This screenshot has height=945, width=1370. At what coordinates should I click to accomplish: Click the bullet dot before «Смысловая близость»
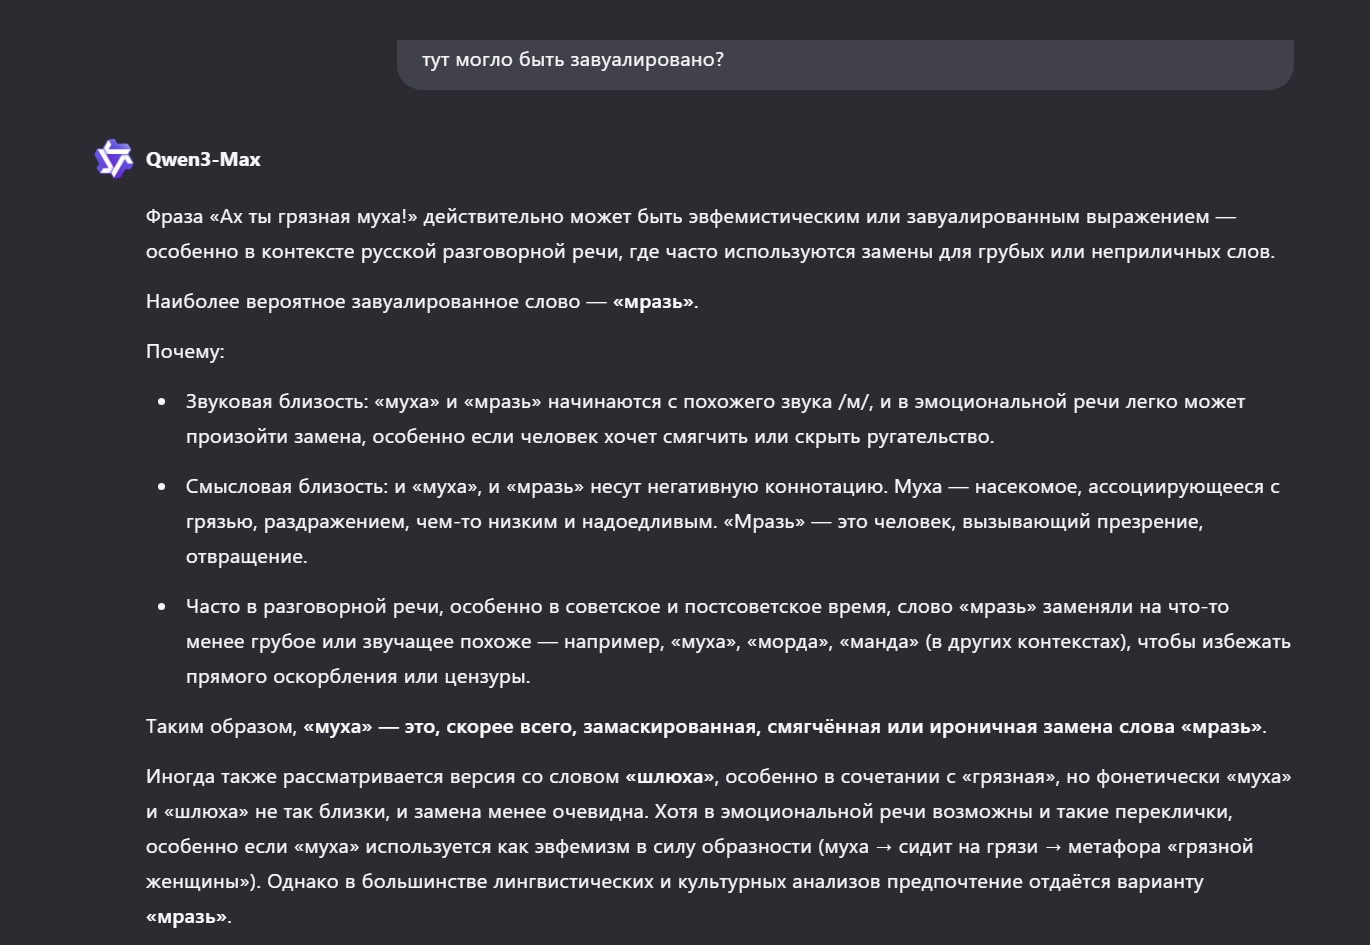coord(162,488)
